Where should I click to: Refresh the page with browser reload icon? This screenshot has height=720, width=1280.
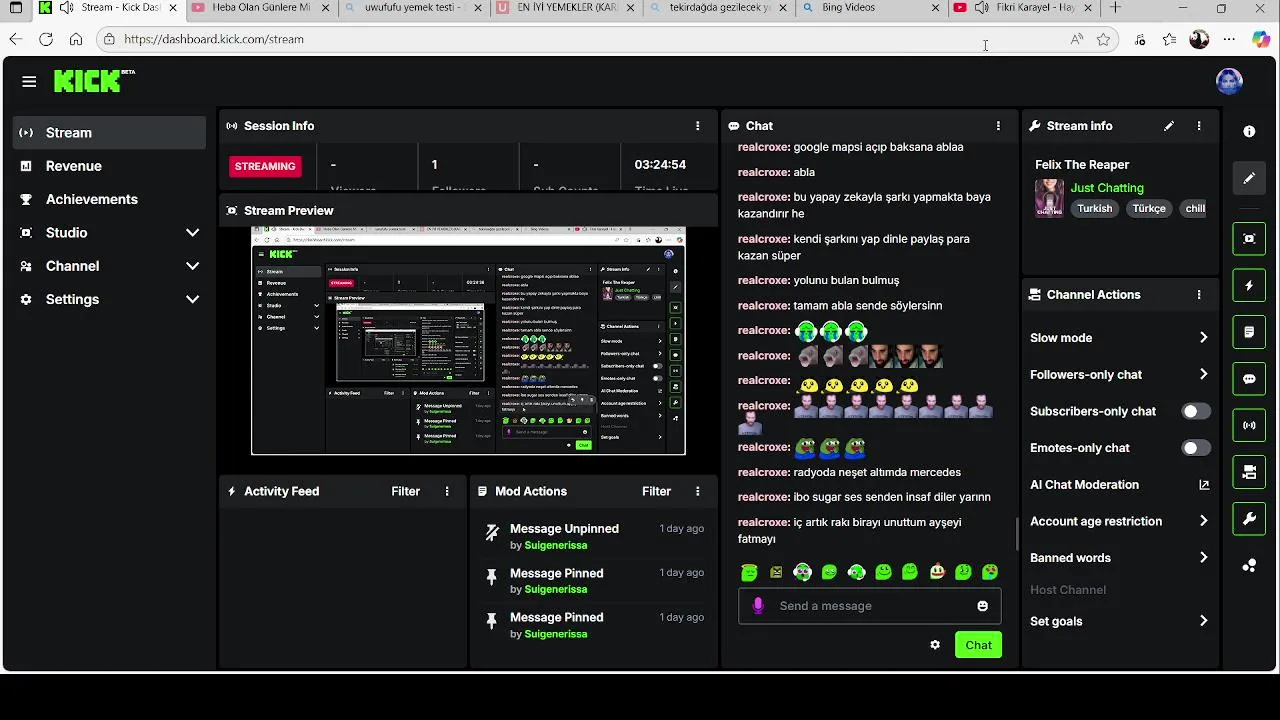coord(46,39)
